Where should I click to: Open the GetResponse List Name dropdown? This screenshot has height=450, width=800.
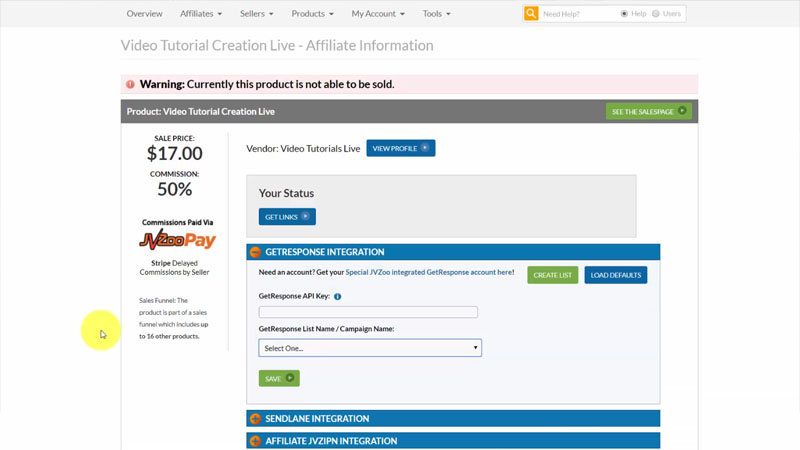pyautogui.click(x=370, y=348)
